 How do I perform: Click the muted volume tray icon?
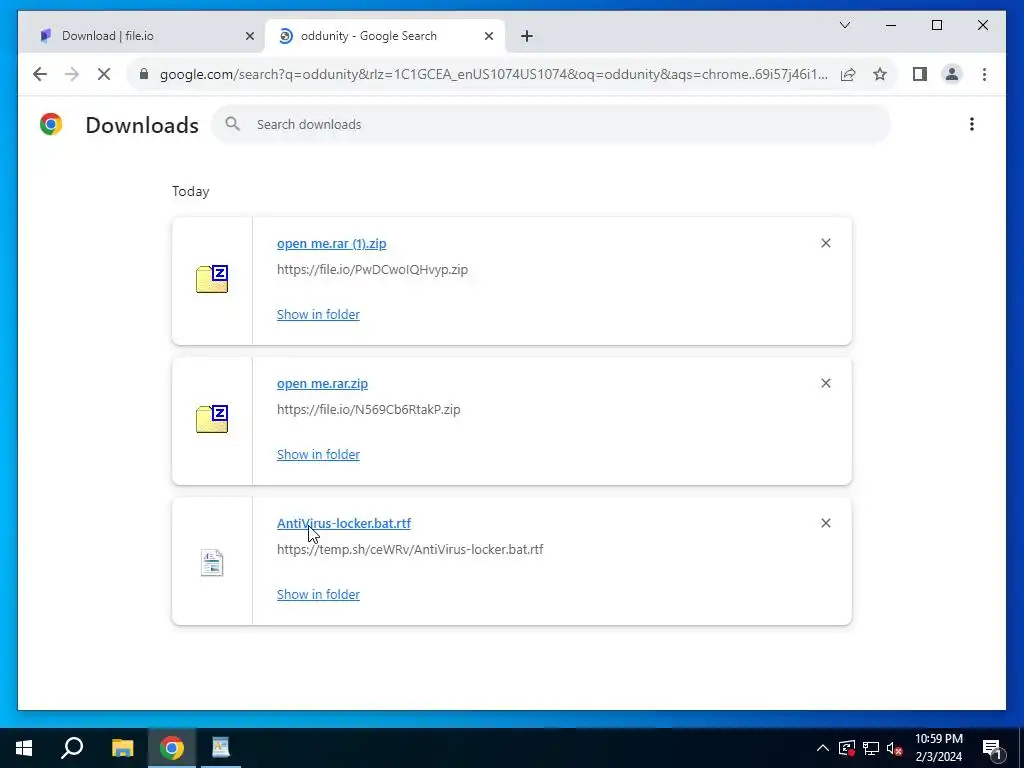click(894, 748)
